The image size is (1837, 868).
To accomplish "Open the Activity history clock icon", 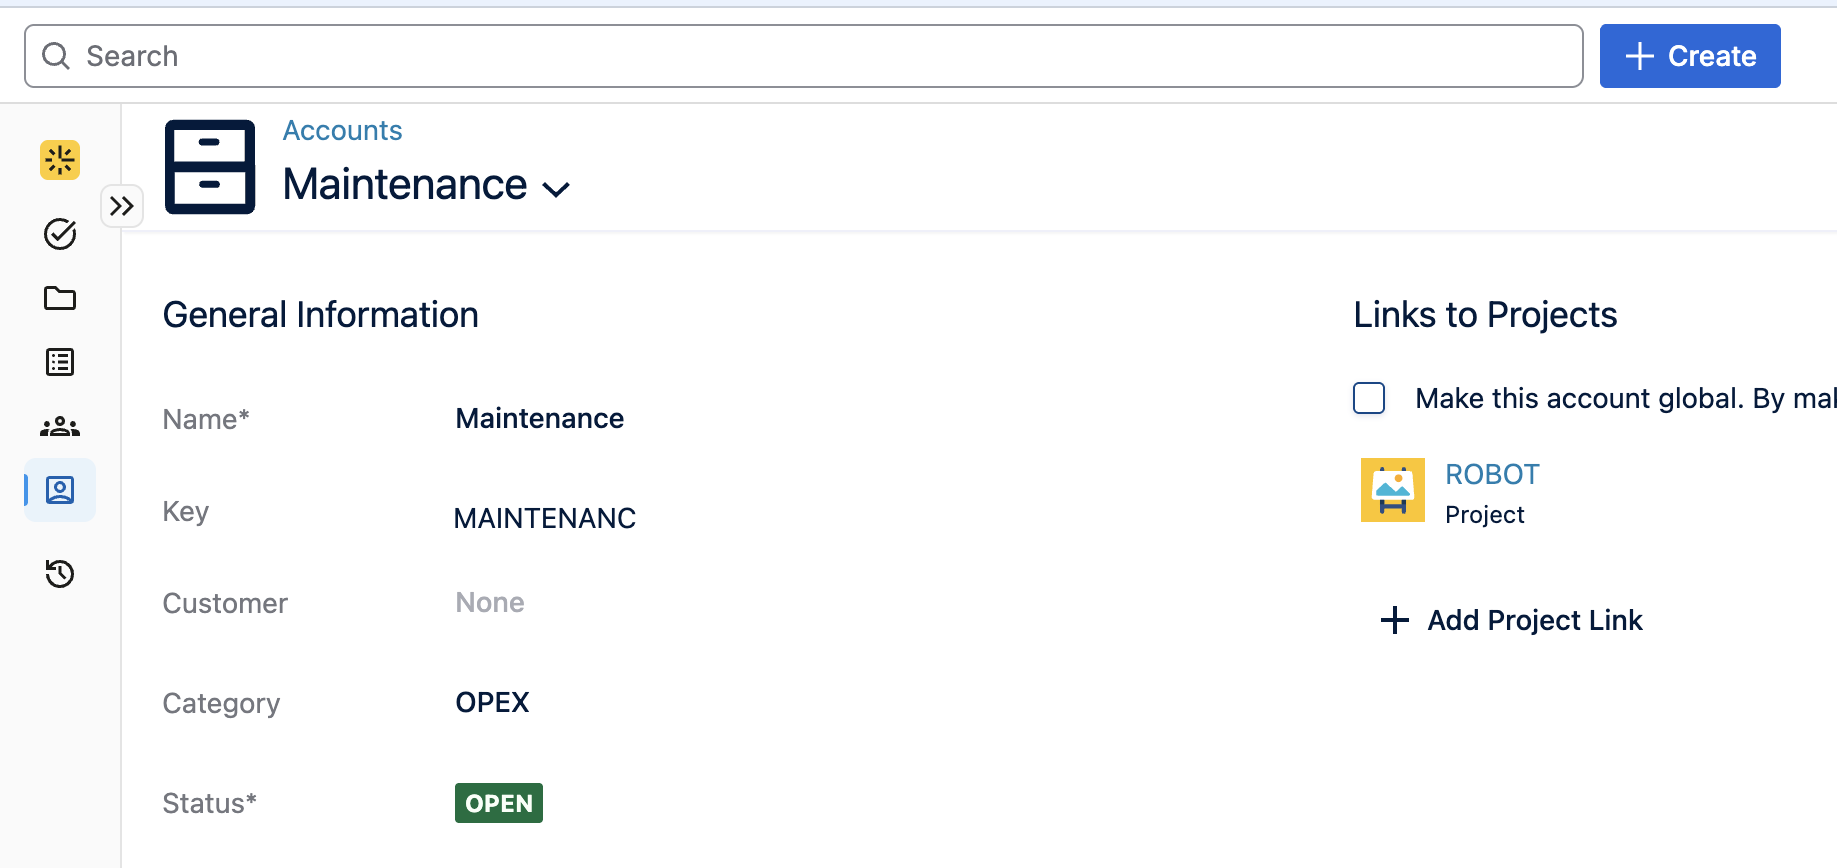I will coord(59,574).
